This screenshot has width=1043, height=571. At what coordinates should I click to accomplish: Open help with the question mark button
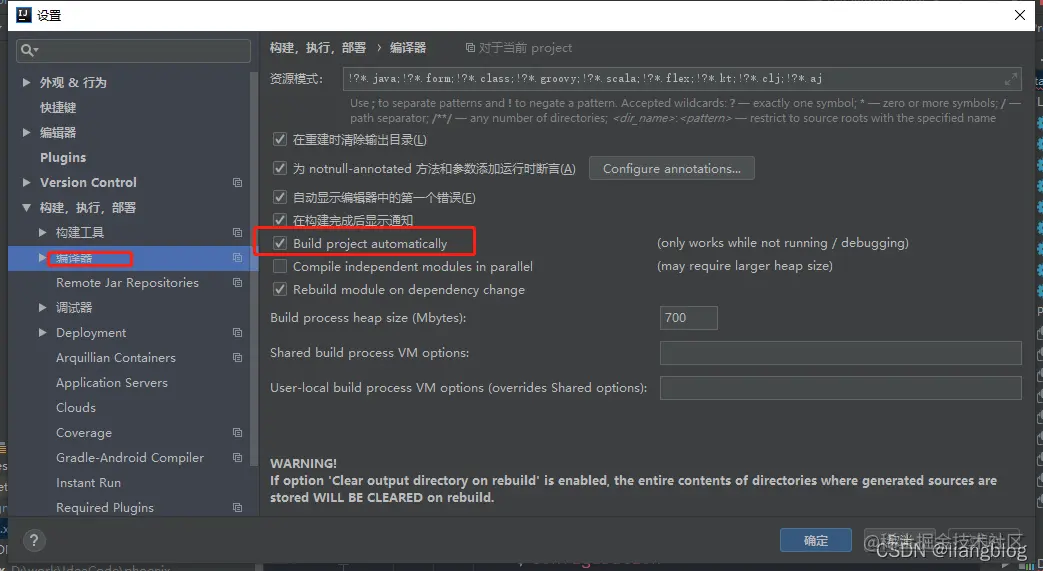tap(34, 540)
